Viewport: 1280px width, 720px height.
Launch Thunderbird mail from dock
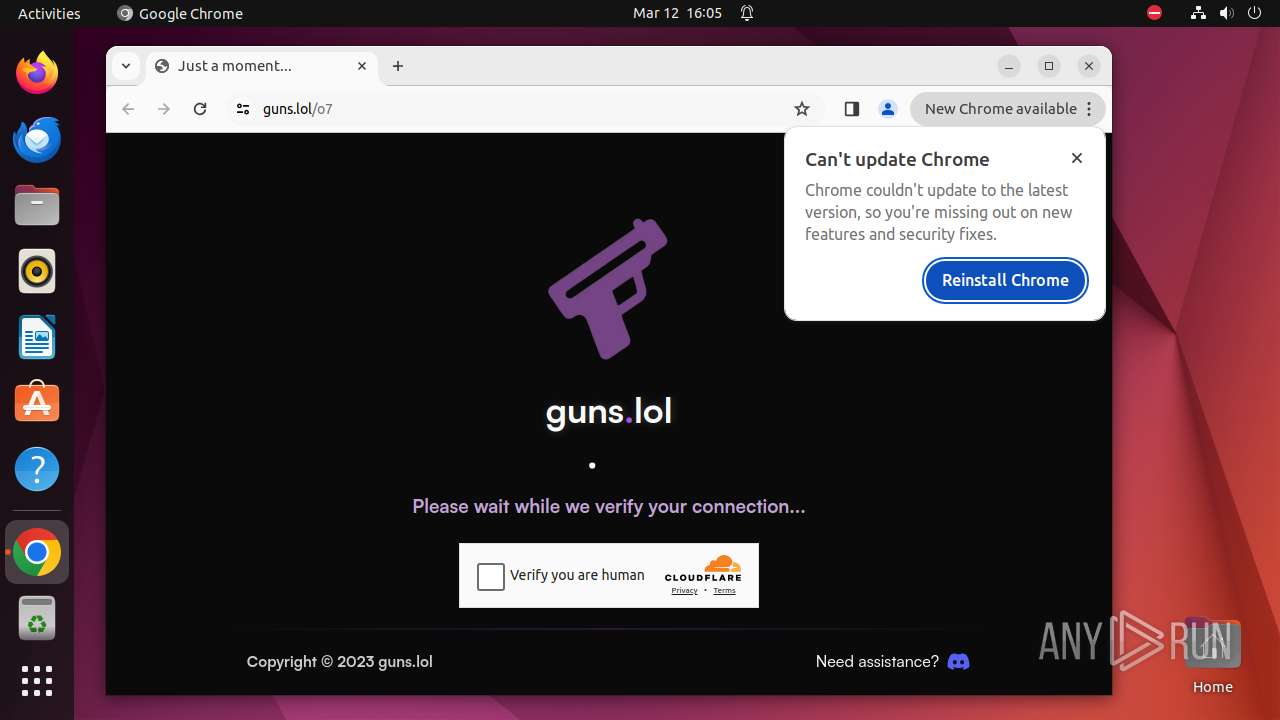point(37,139)
